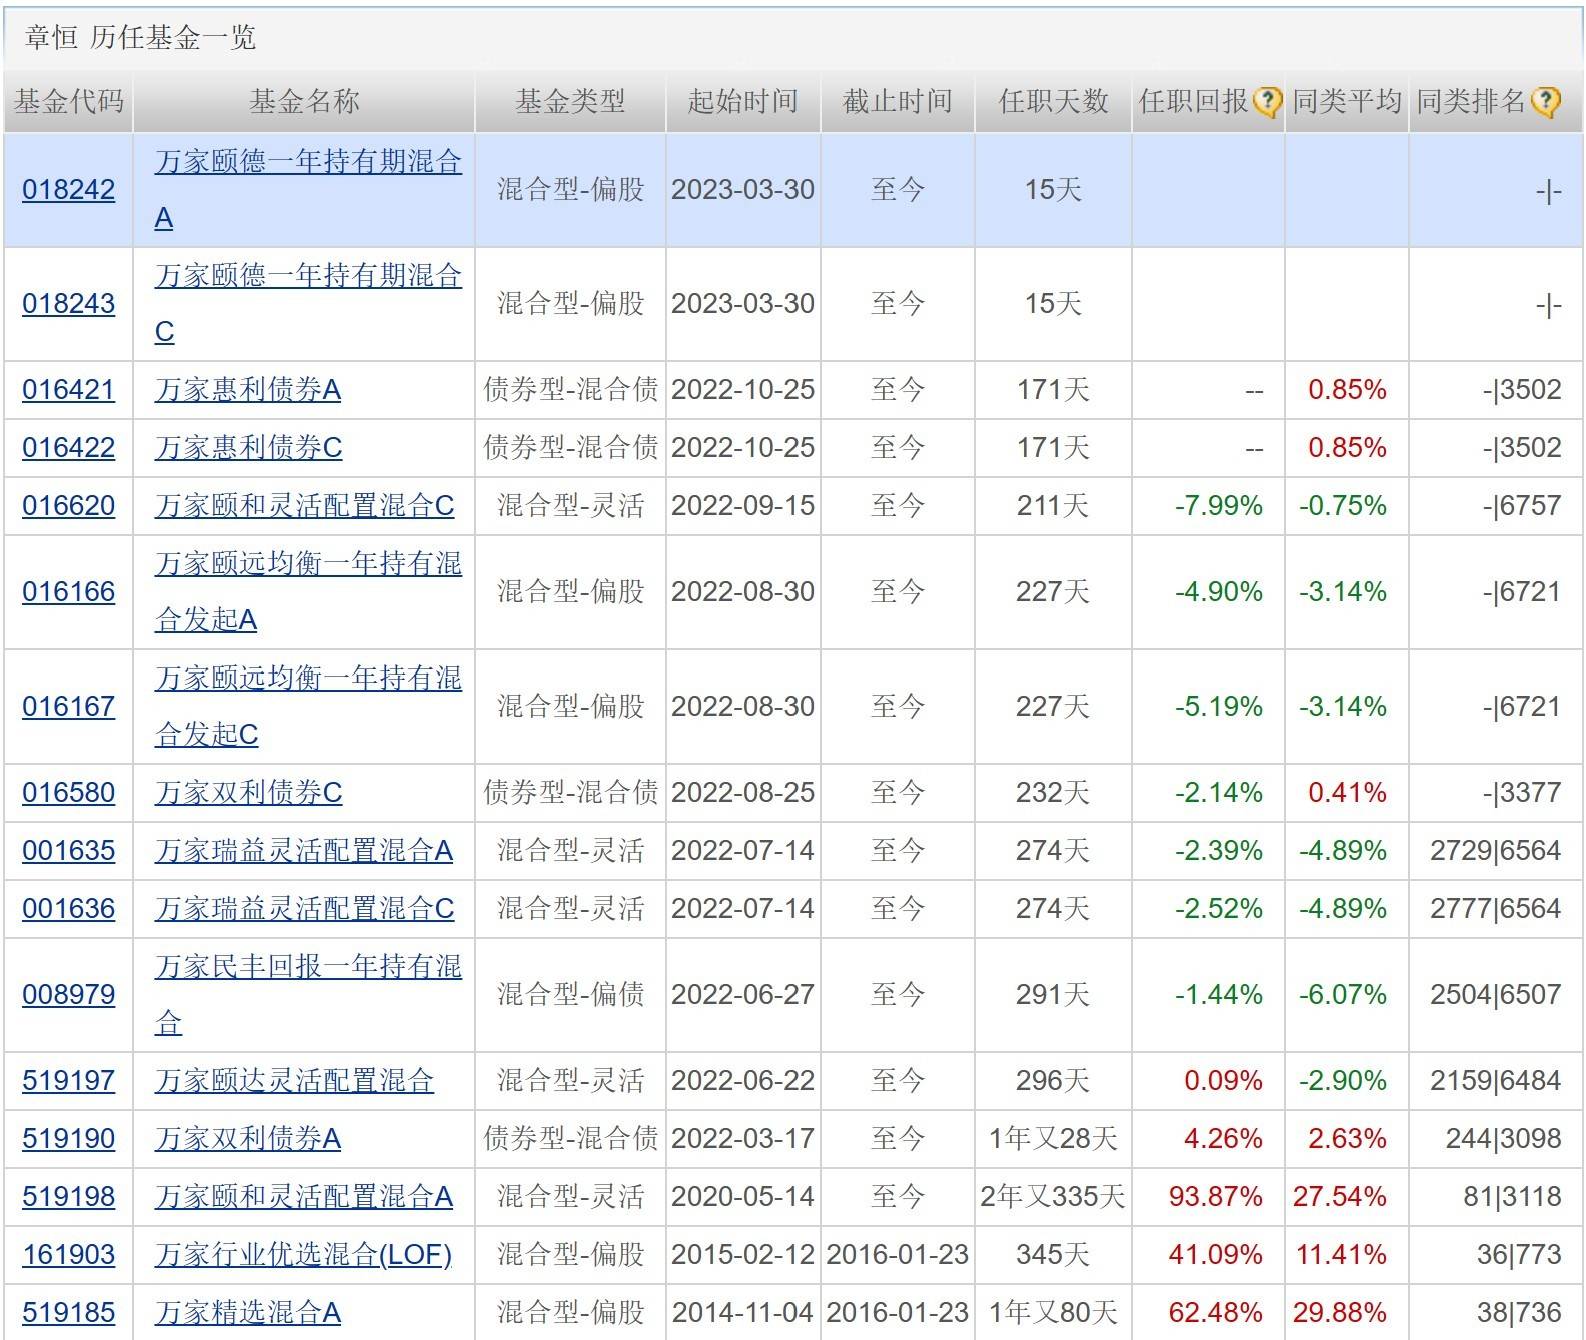Click help icon next to 同类排名 header
The image size is (1586, 1340).
tap(1545, 101)
